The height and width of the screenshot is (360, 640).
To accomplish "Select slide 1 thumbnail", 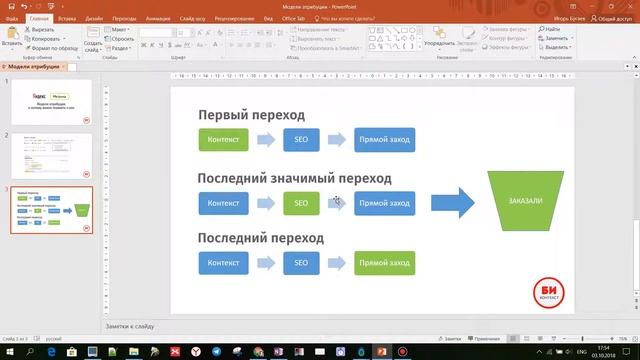I will pos(51,102).
